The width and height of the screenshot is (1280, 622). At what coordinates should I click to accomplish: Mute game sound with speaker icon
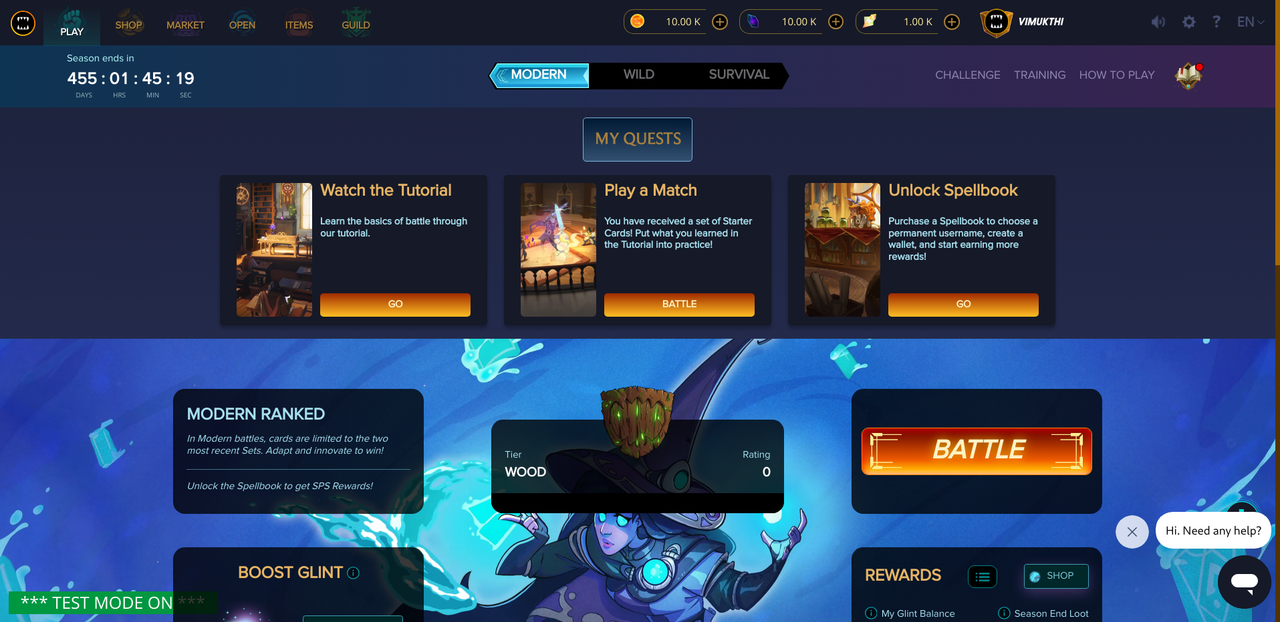1158,22
